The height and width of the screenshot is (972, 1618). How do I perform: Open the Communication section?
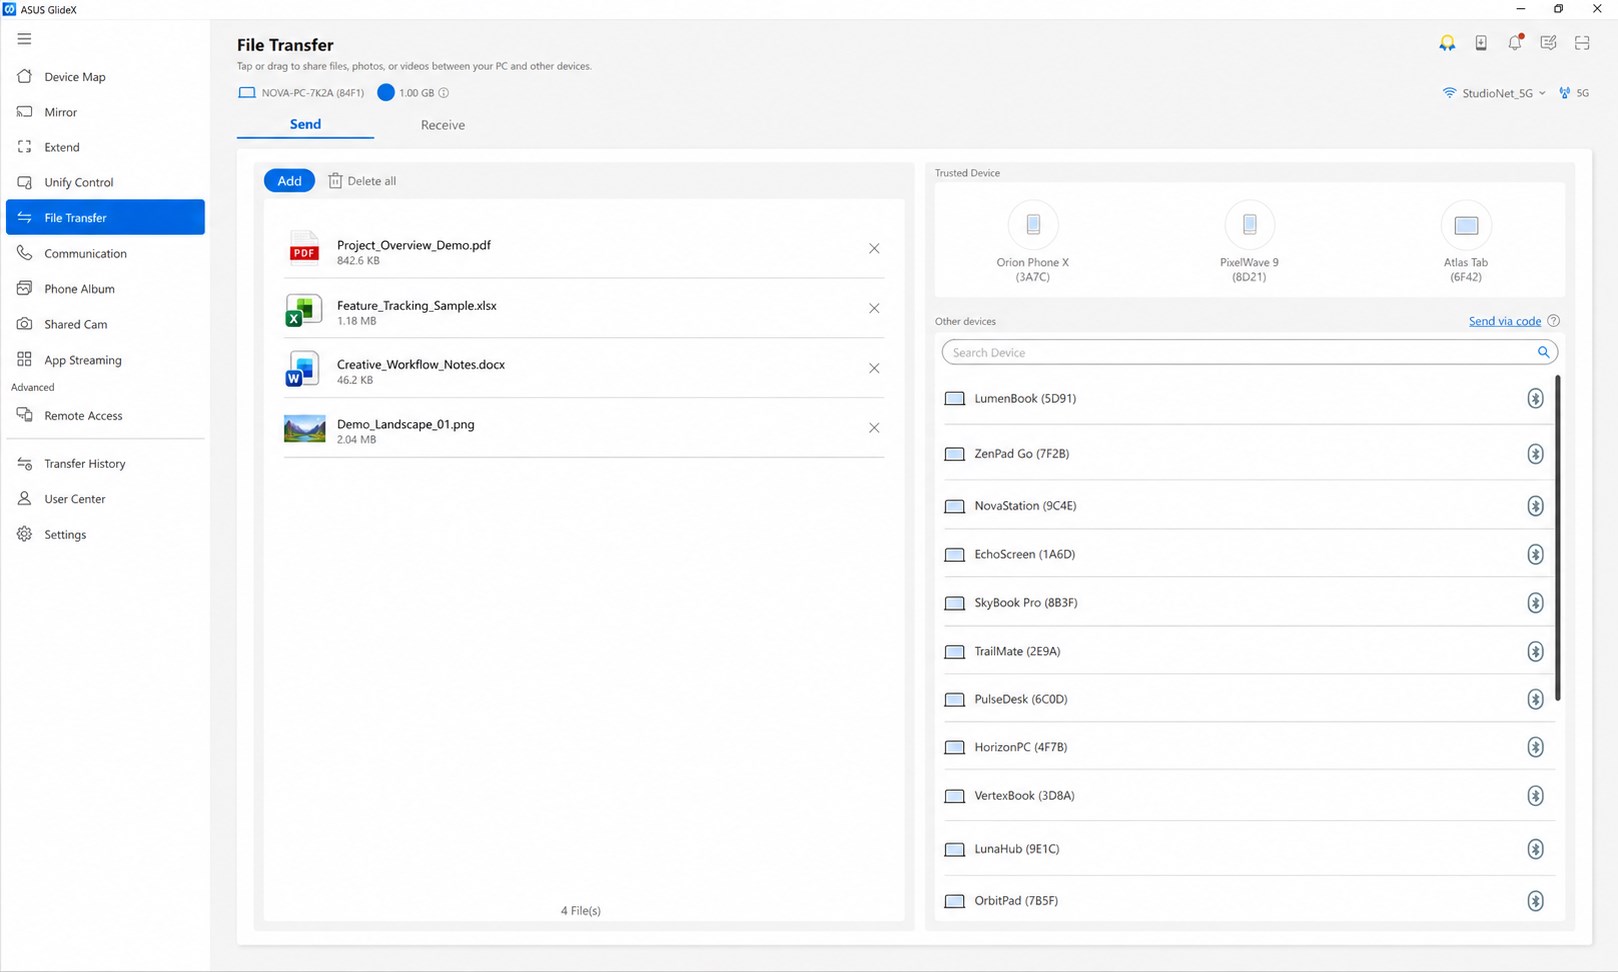tap(105, 253)
